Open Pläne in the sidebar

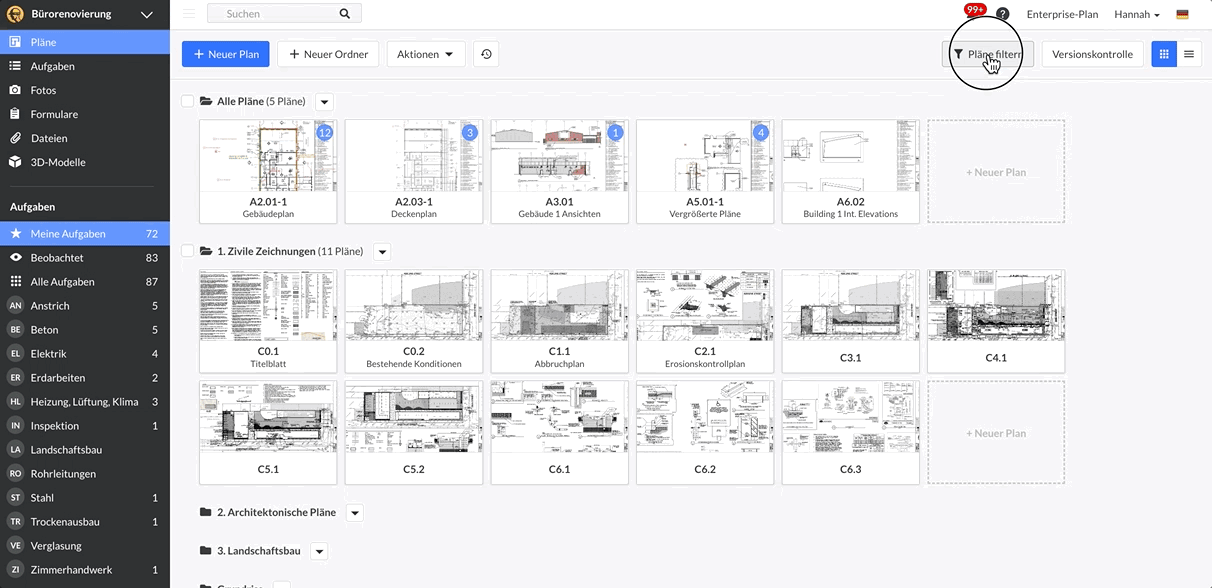click(x=85, y=42)
